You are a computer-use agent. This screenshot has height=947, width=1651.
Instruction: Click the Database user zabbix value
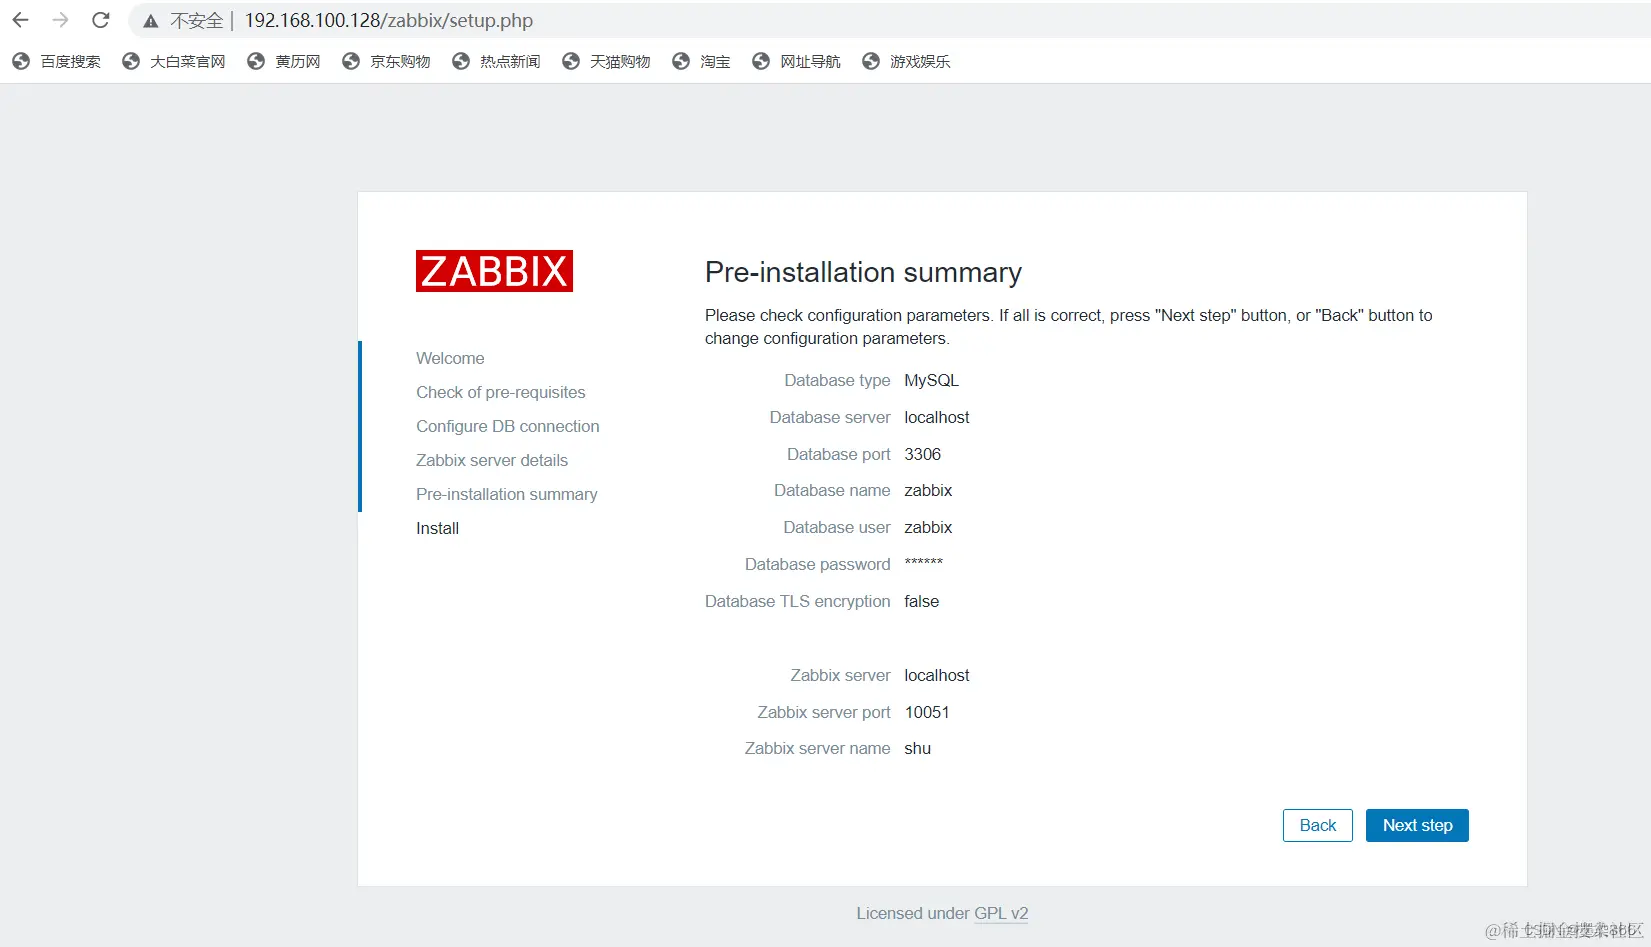[x=928, y=527]
